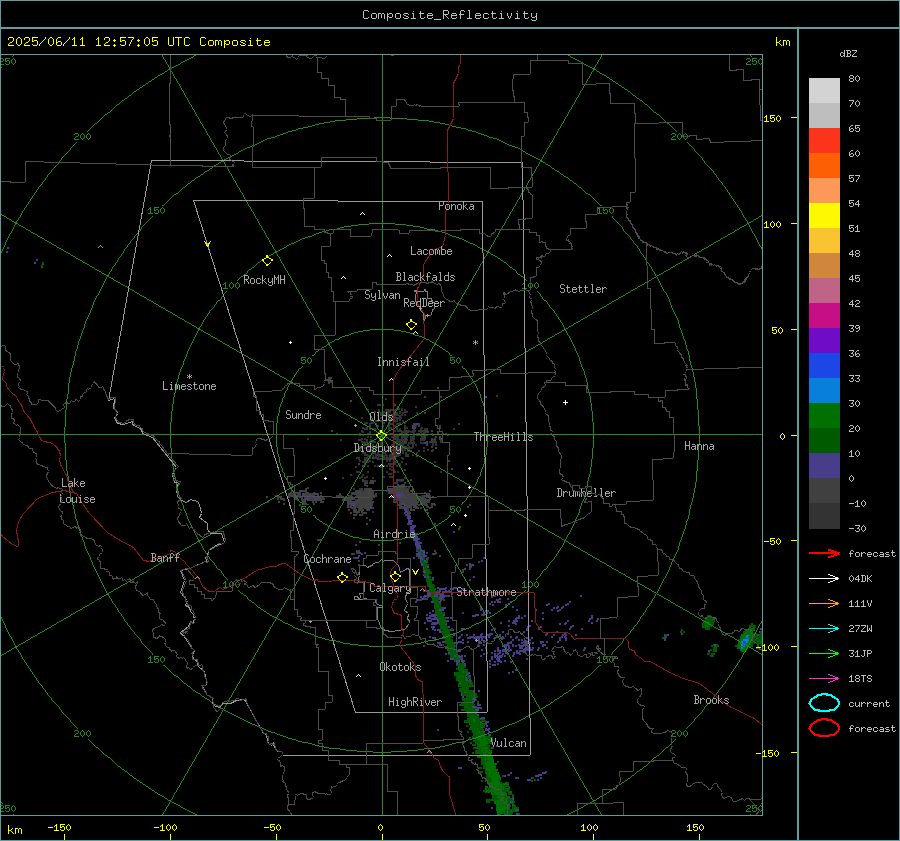This screenshot has height=841, width=900.
Task: Click the 18TS legend label text
Action: [x=860, y=679]
